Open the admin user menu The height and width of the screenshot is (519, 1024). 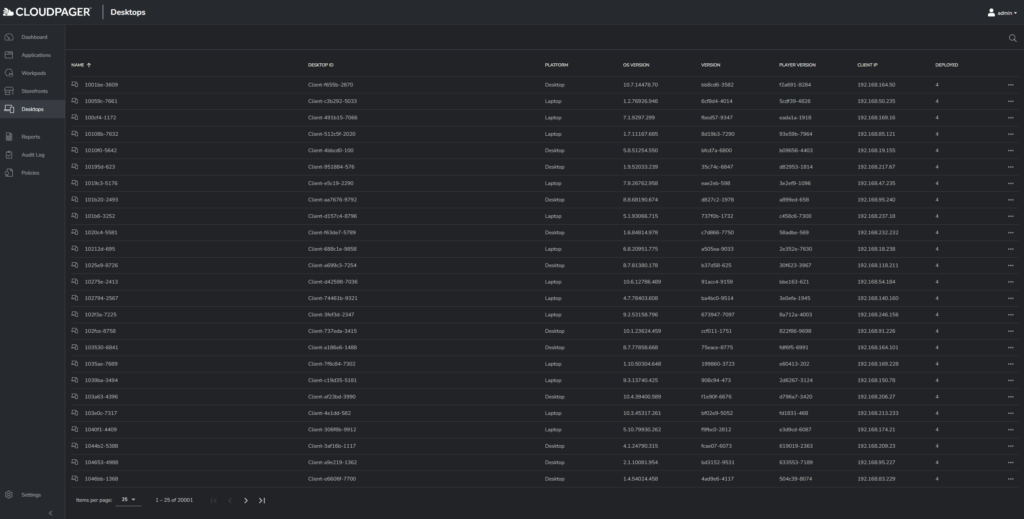tap(1002, 12)
